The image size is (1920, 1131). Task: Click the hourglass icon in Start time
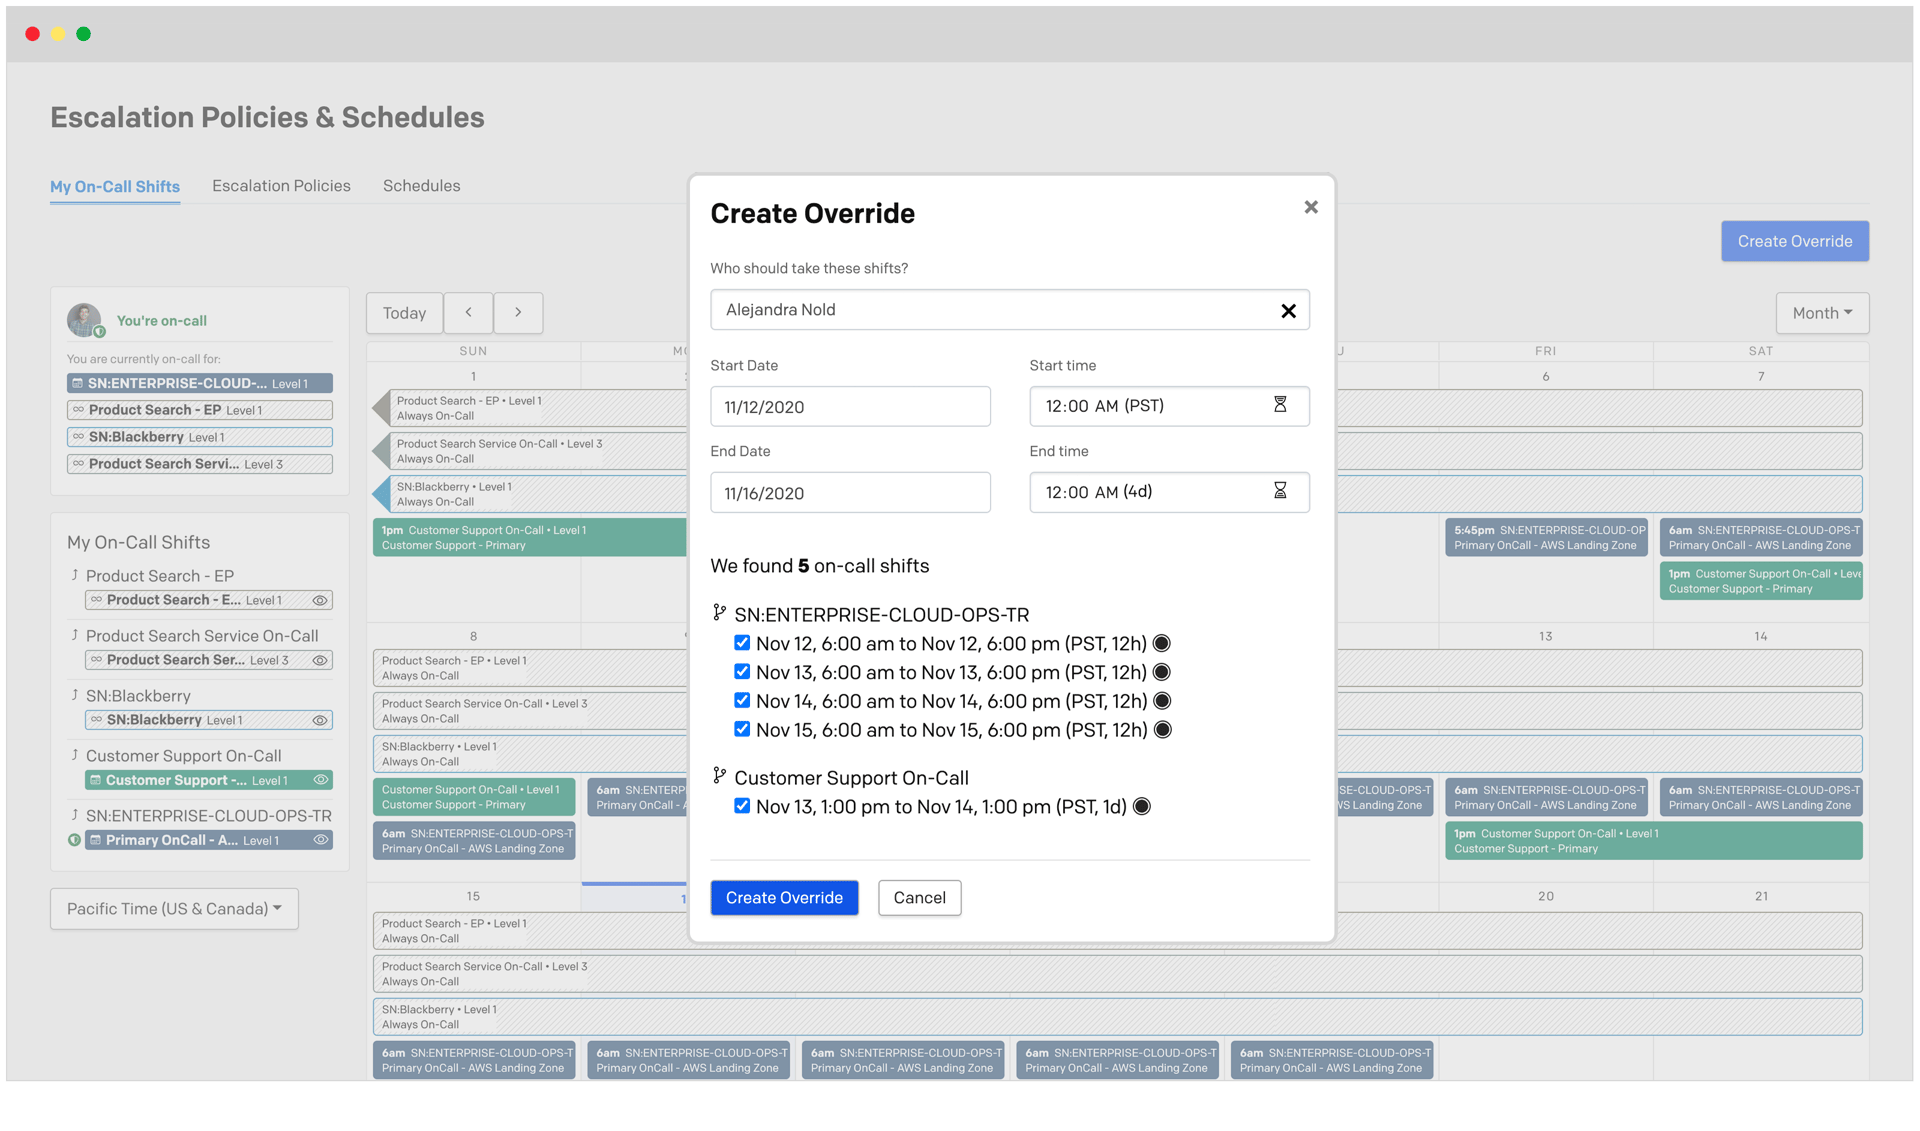tap(1279, 405)
